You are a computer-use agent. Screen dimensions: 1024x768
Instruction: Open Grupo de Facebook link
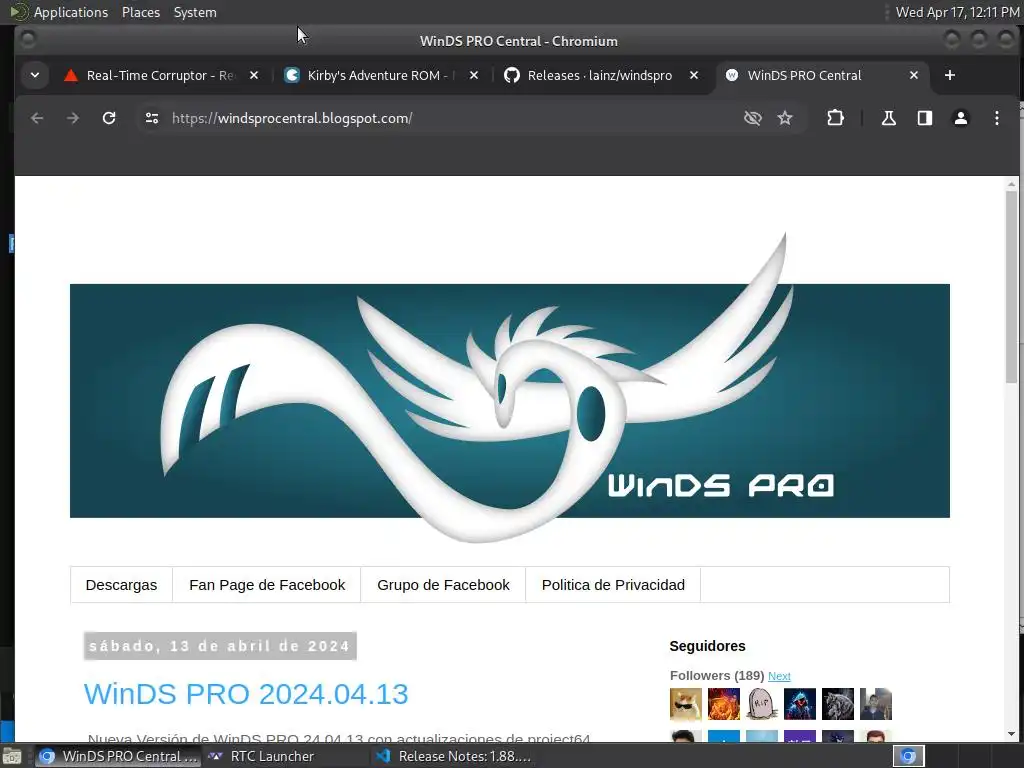tap(443, 584)
